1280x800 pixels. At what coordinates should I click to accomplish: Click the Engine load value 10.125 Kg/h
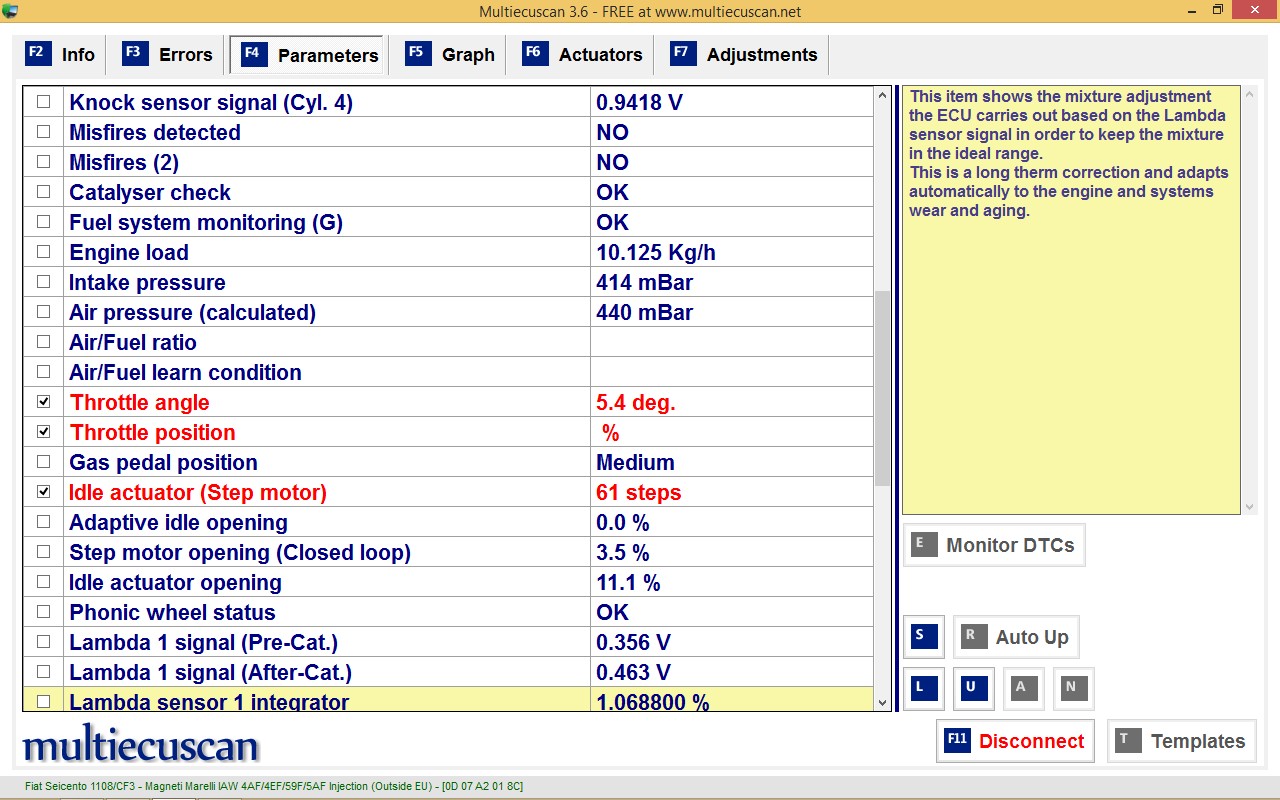[656, 252]
